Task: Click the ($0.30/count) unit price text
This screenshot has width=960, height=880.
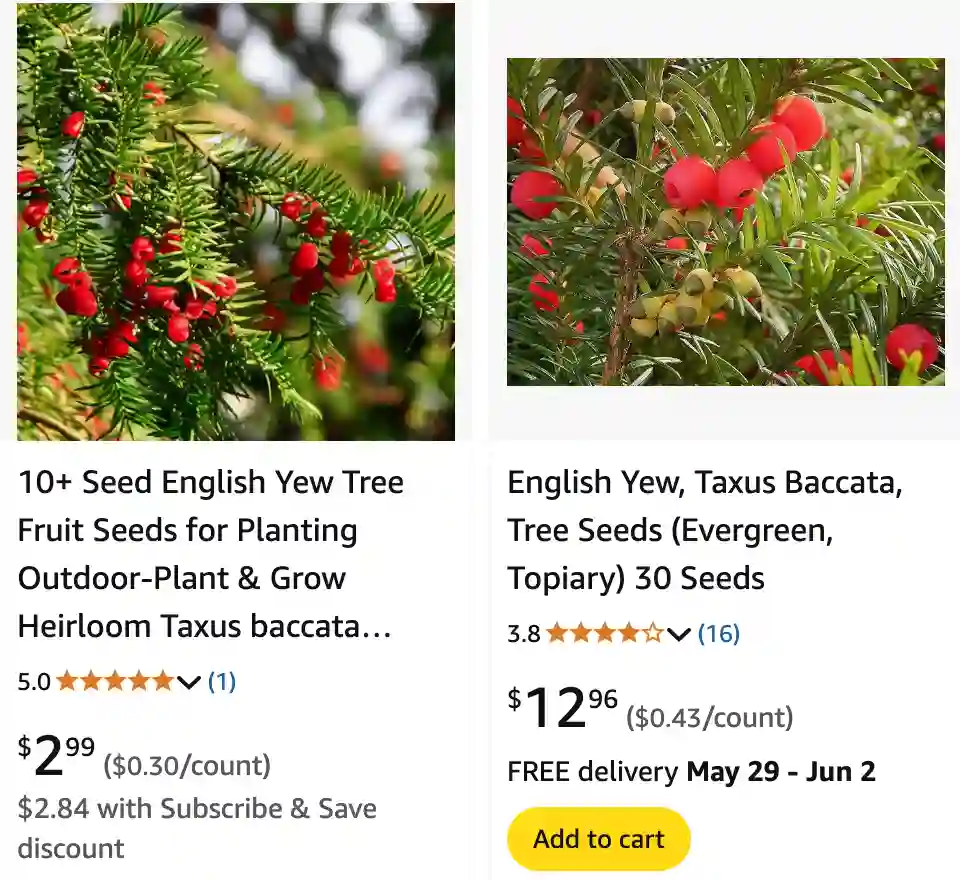Action: 187,766
